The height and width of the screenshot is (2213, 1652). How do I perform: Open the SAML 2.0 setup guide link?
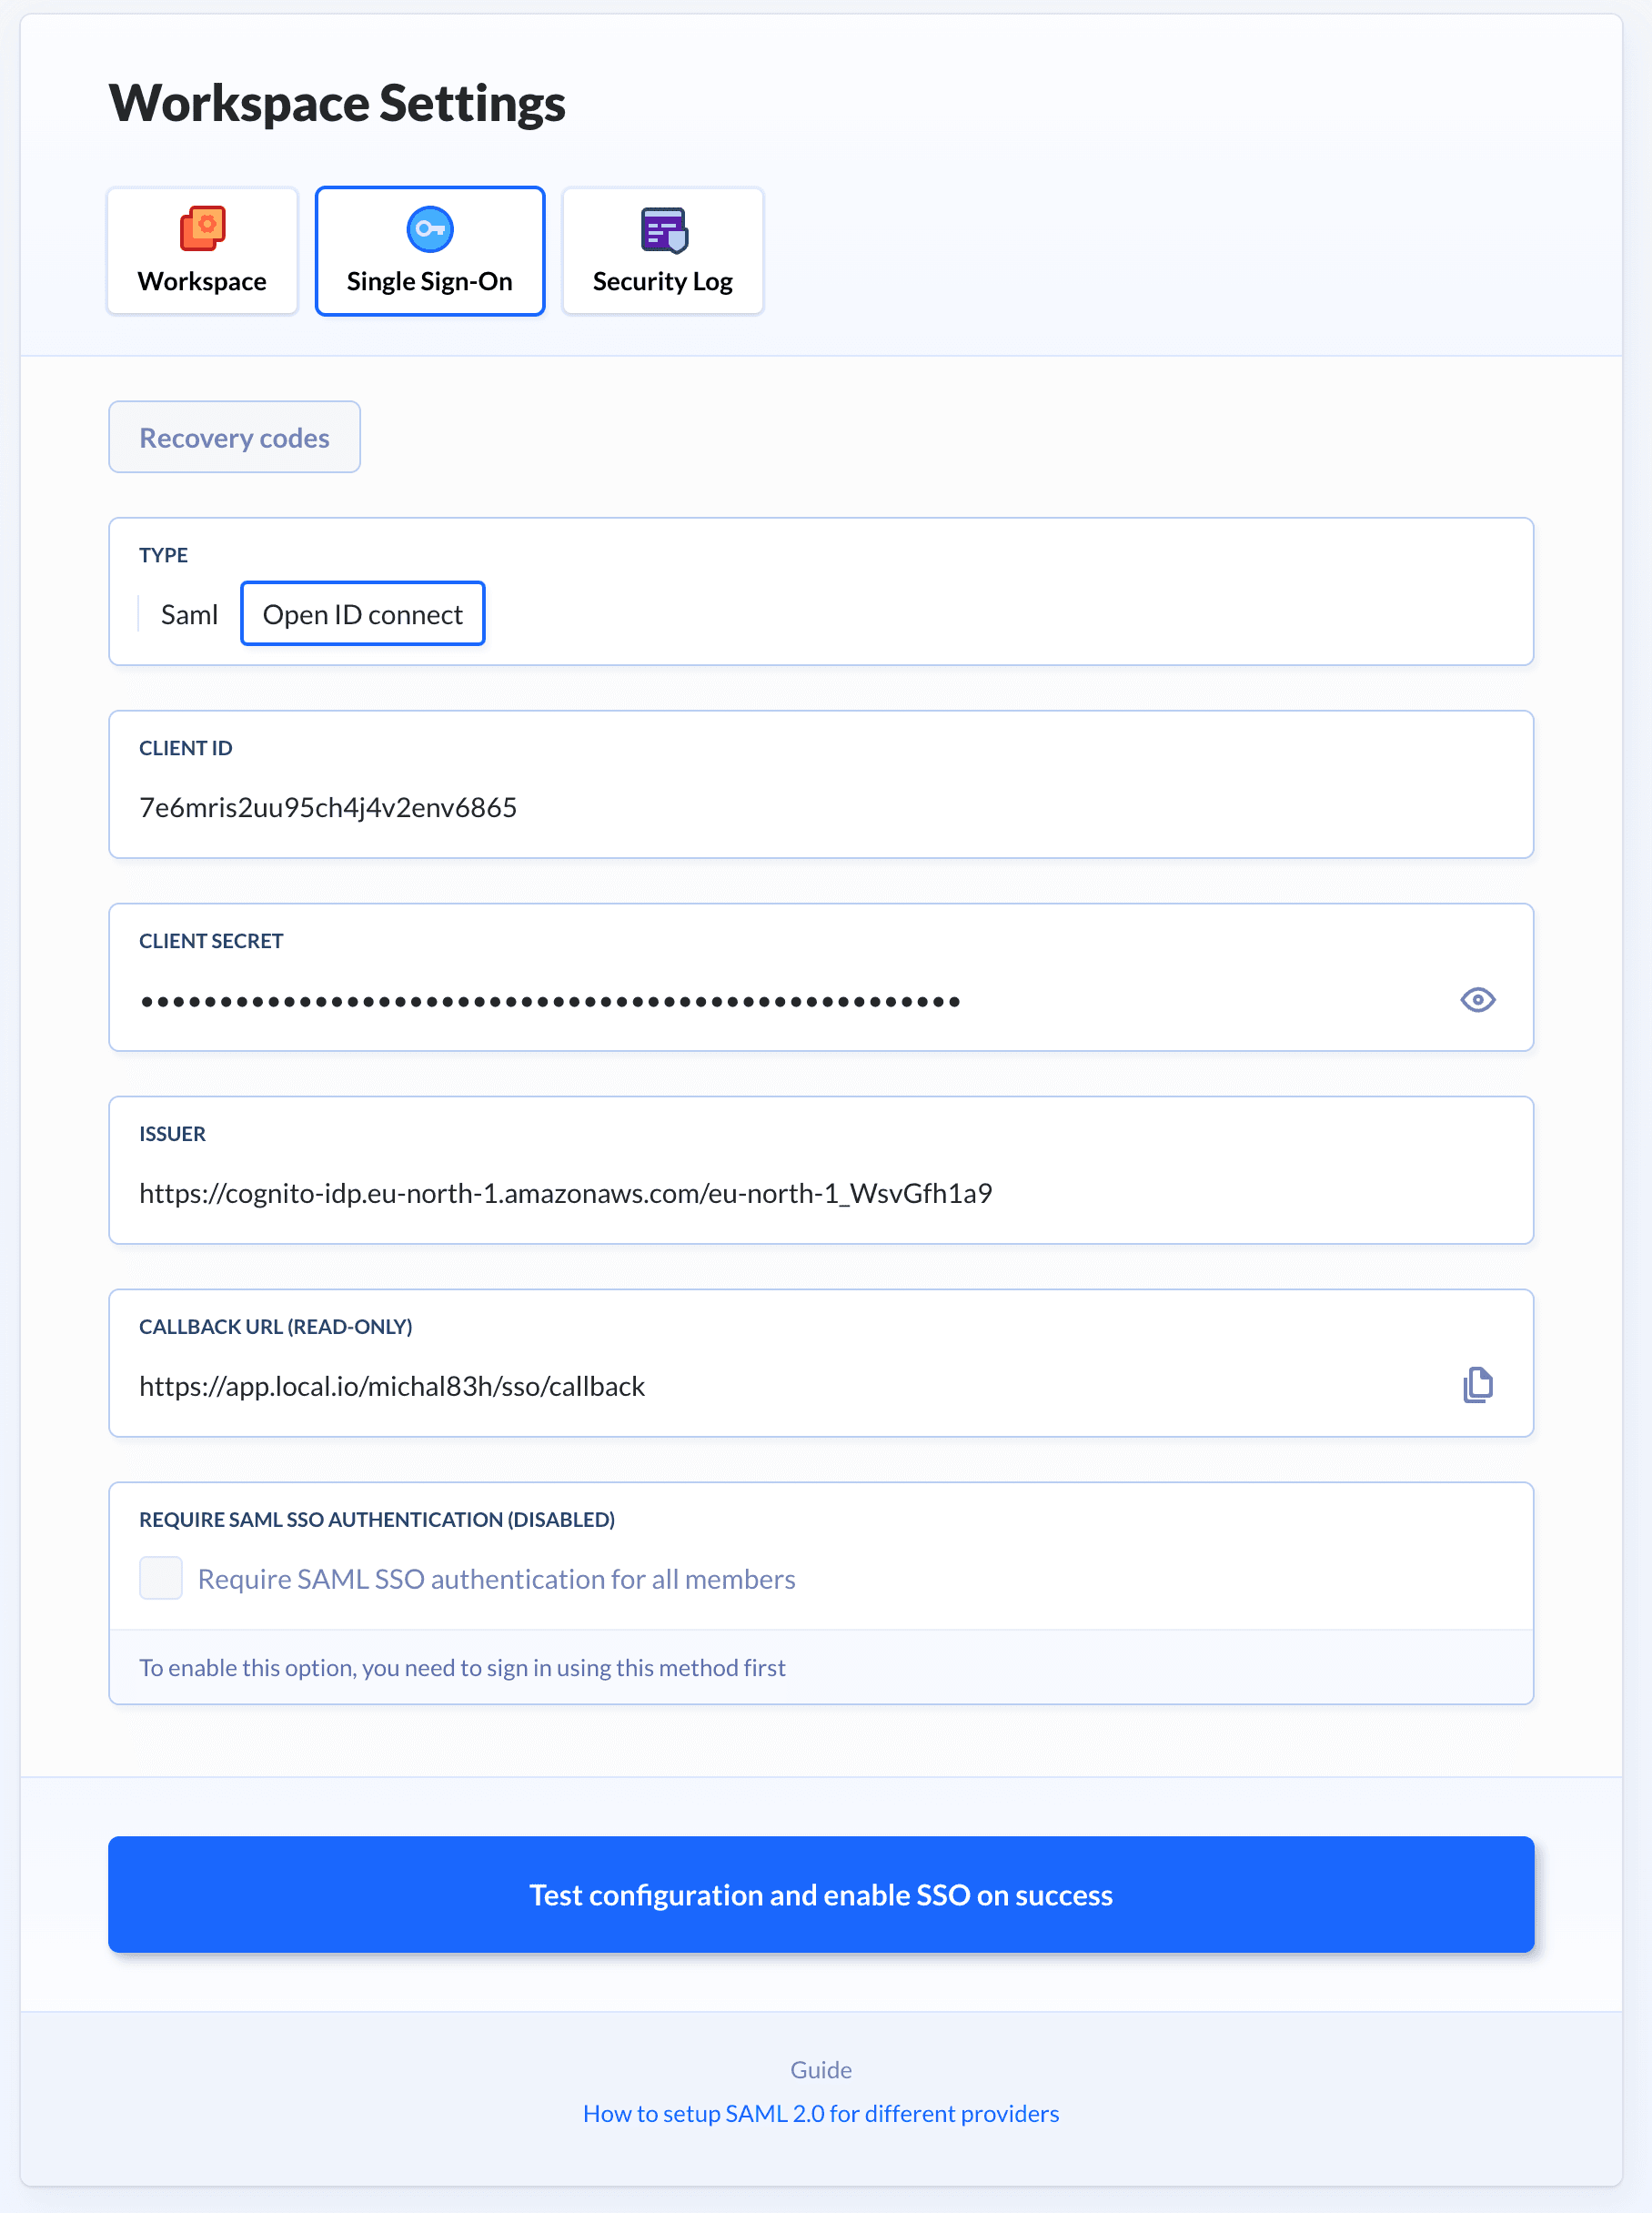click(821, 2113)
